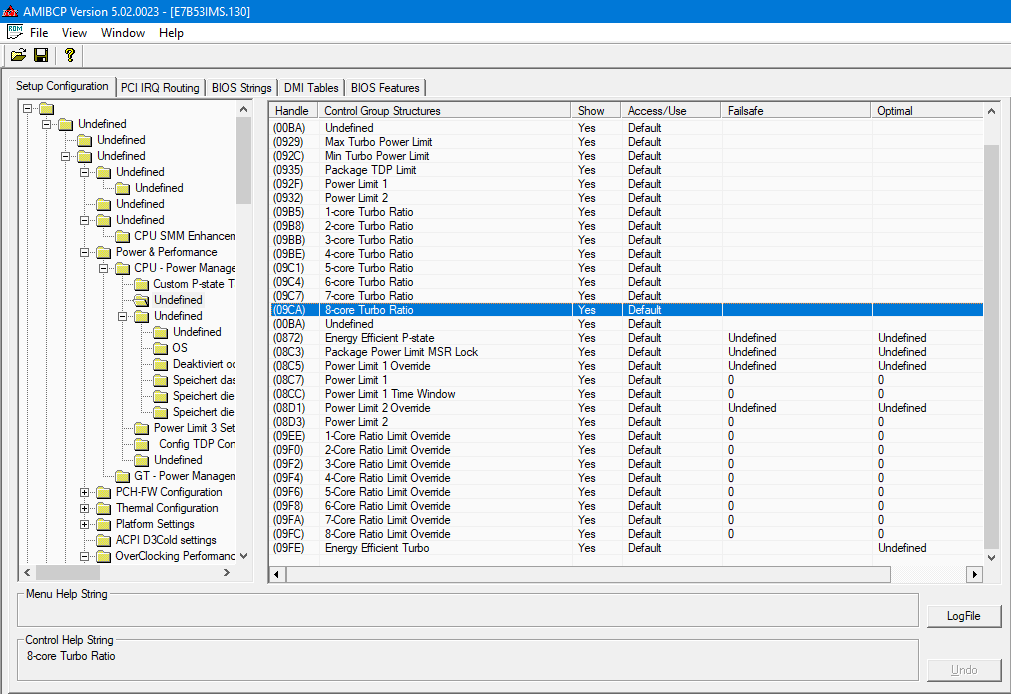Switch to the PCI IRQ Routing tab
The width and height of the screenshot is (1011, 694).
coord(160,88)
